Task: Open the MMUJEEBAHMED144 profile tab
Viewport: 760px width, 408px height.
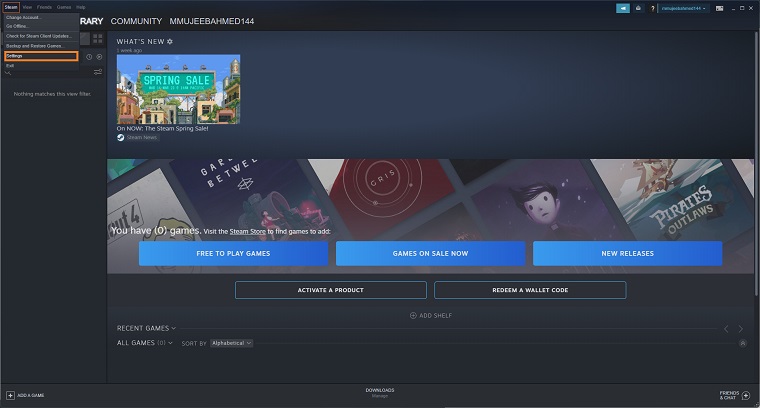Action: [211, 21]
